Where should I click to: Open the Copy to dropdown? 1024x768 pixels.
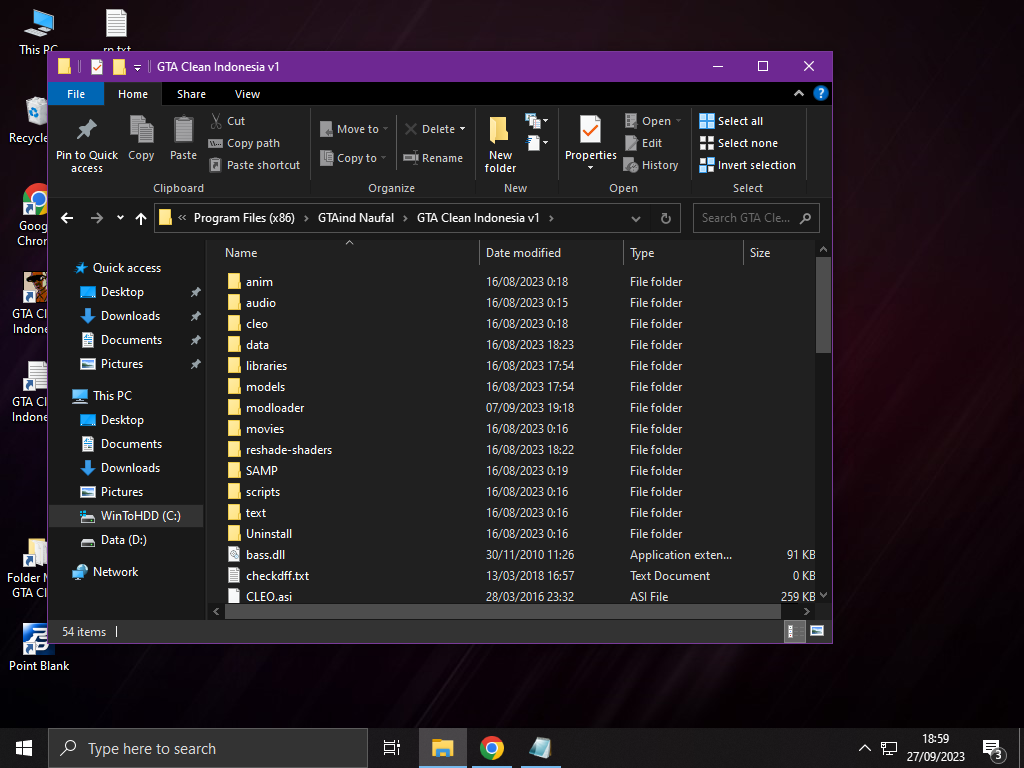(353, 157)
